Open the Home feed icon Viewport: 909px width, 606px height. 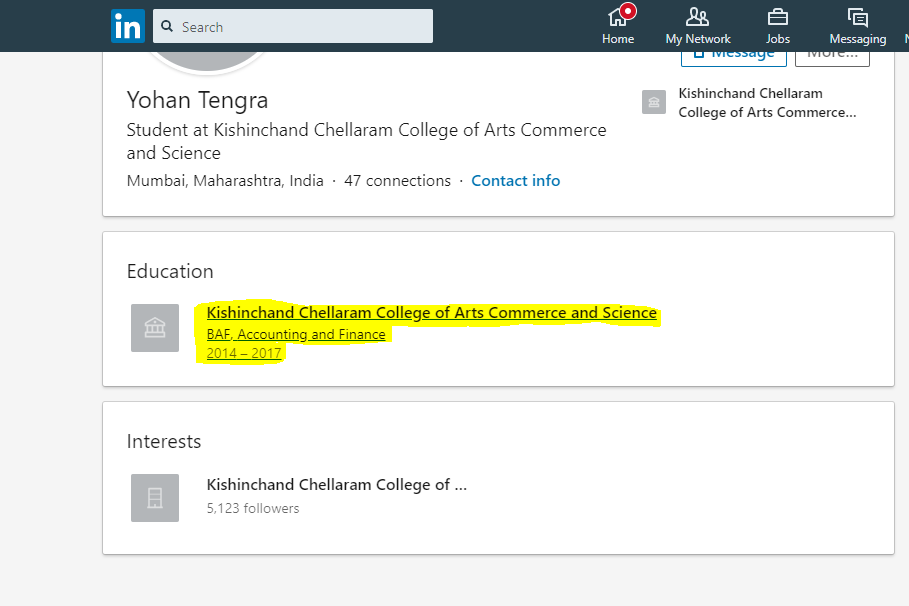tap(616, 17)
